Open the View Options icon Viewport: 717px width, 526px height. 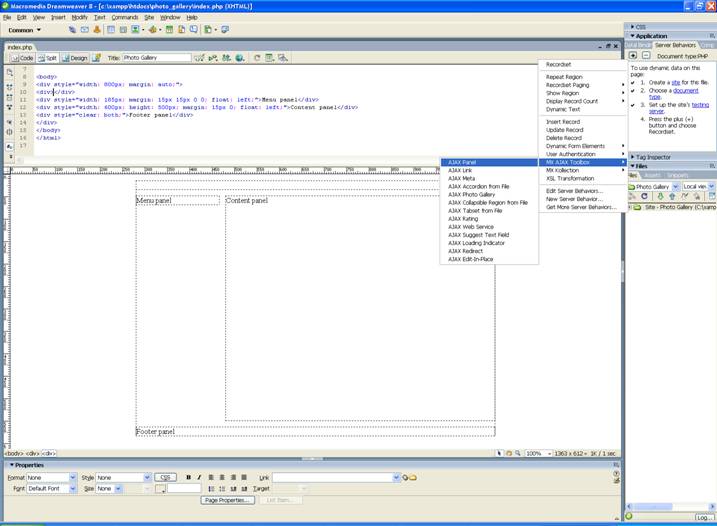270,58
